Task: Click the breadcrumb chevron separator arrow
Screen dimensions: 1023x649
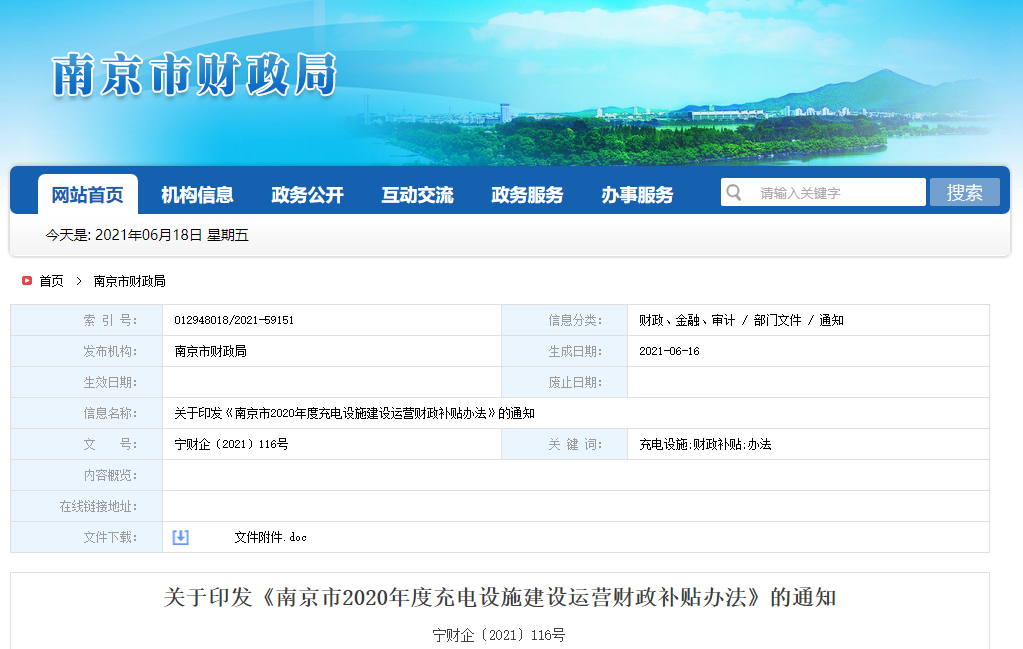Action: (79, 281)
